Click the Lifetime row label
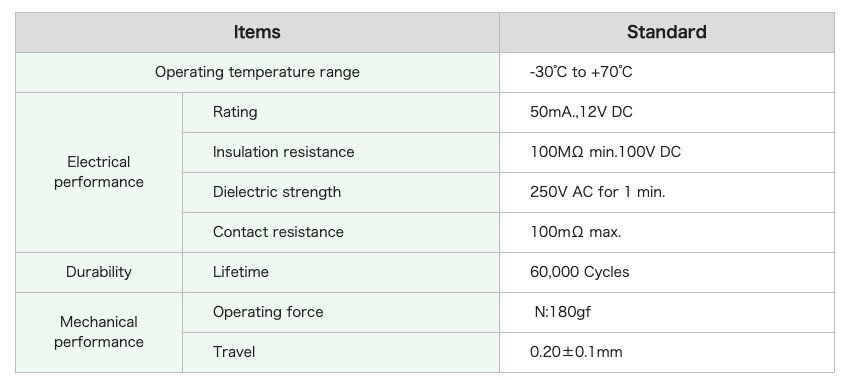850x380 pixels. (241, 272)
